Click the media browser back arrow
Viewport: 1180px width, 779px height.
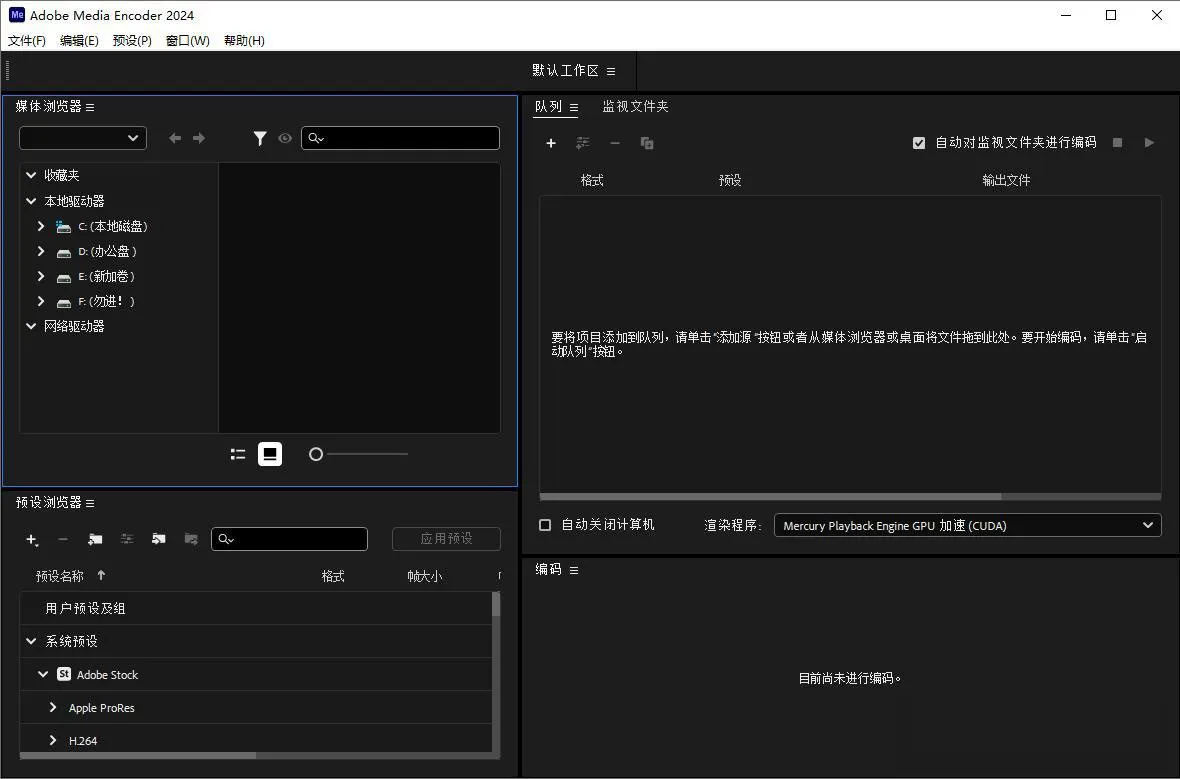[x=175, y=138]
